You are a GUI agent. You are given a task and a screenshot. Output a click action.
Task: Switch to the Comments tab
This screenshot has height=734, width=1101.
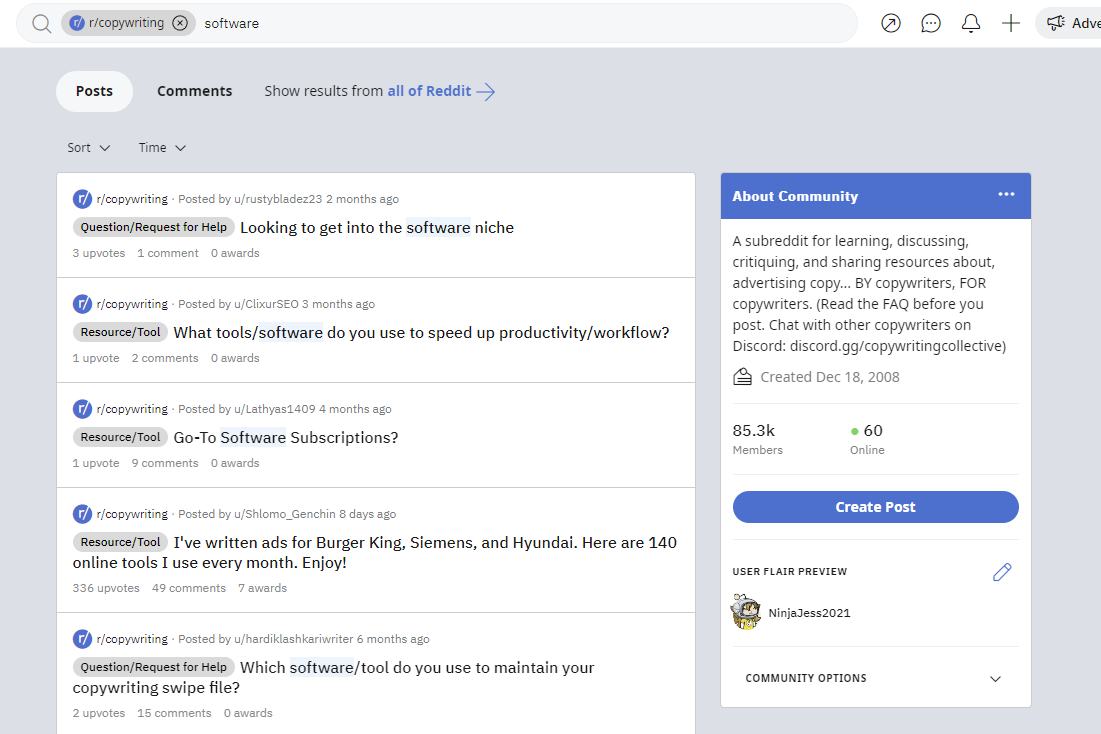[x=194, y=90]
